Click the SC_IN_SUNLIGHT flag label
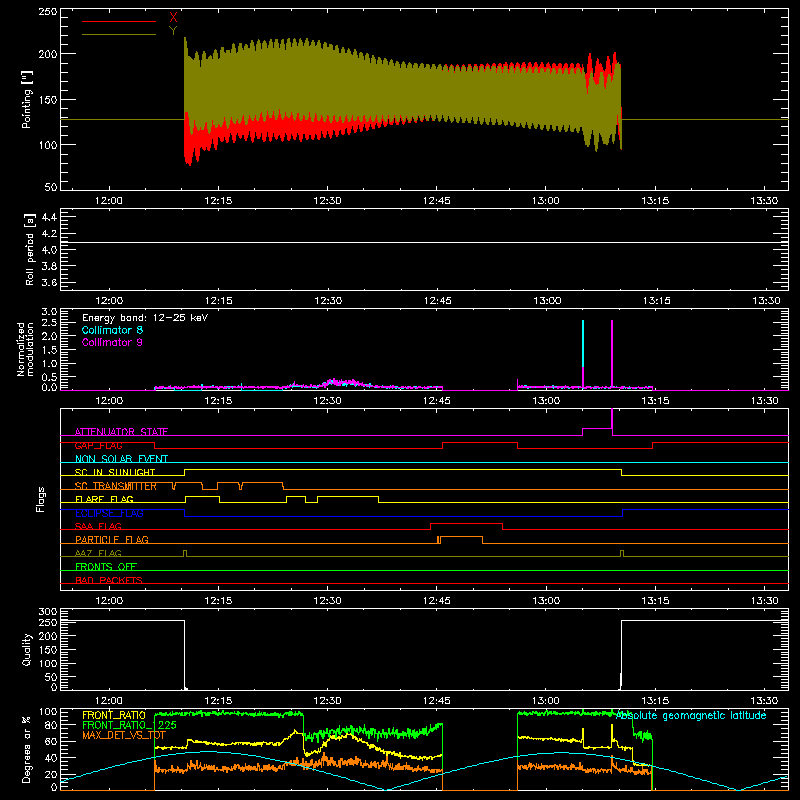This screenshot has width=800, height=800. tap(115, 472)
